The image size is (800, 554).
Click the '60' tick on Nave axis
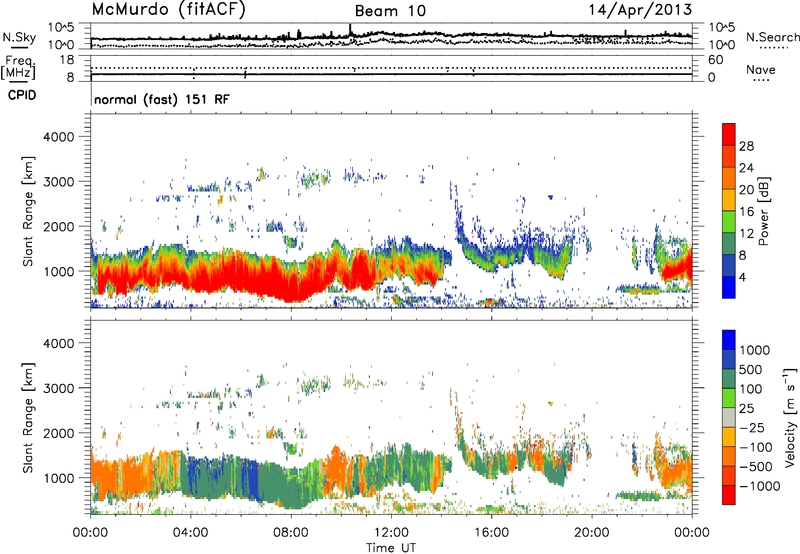(x=715, y=60)
